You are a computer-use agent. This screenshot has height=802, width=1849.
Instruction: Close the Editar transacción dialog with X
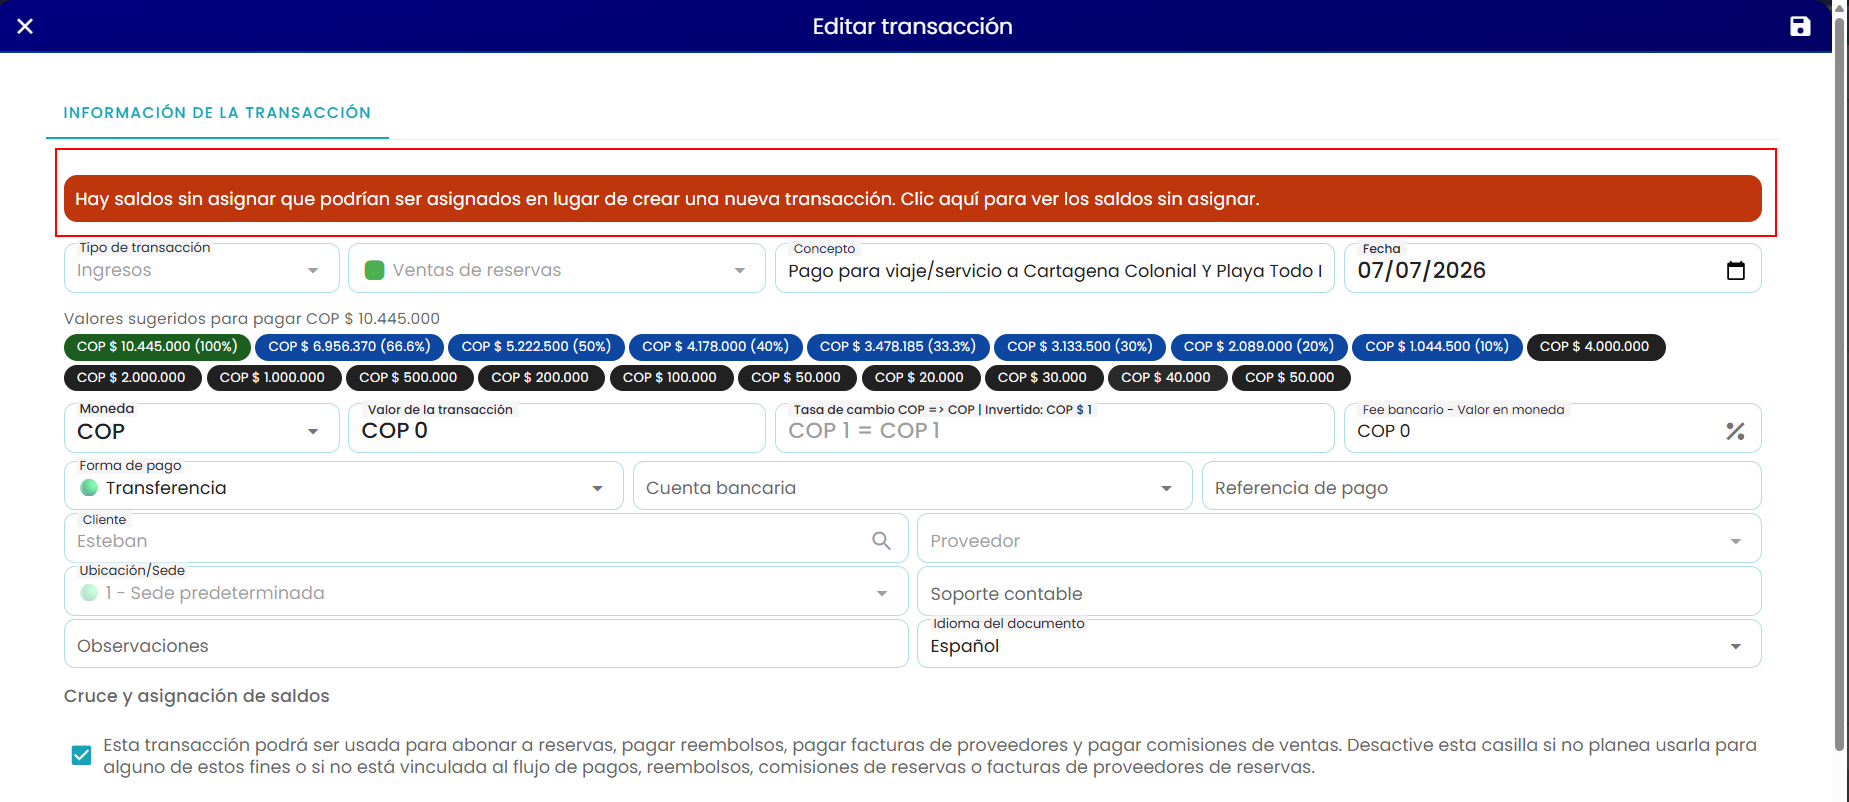(25, 26)
